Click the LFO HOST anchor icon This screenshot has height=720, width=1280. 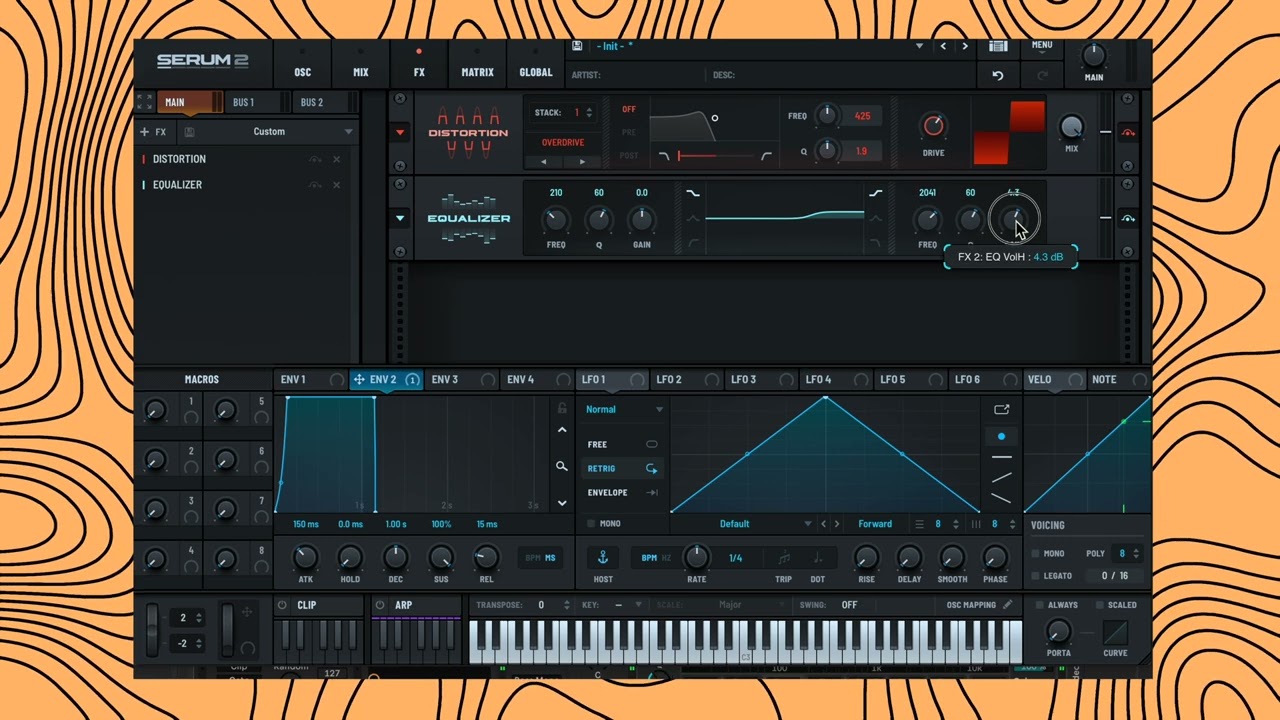click(603, 557)
